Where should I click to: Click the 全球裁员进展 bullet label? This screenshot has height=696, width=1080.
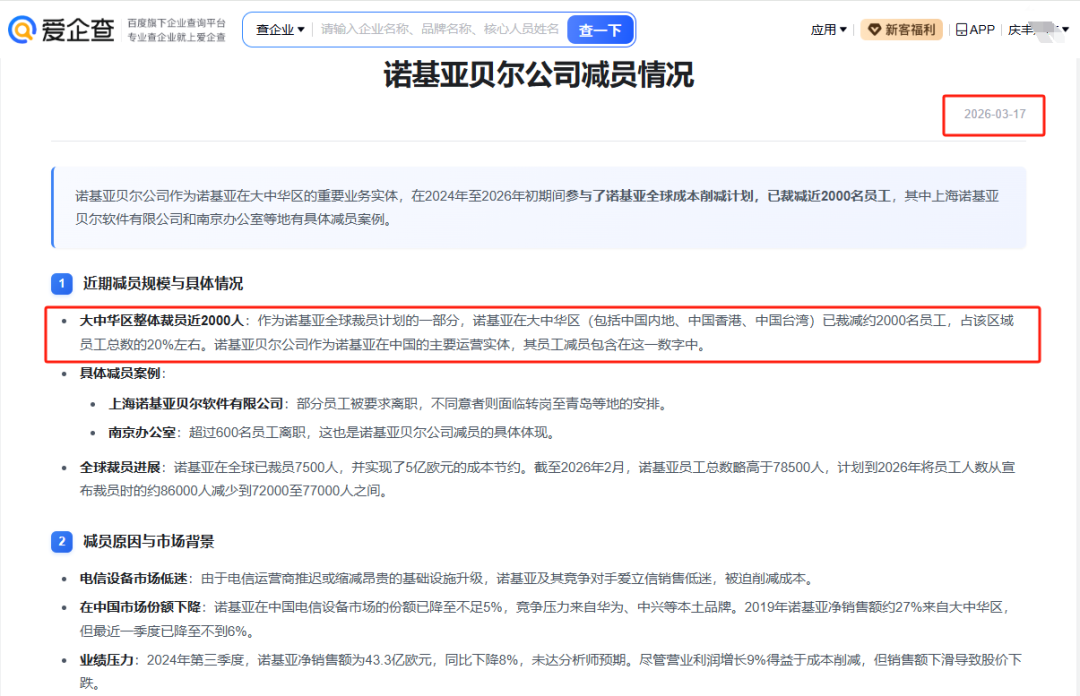120,467
